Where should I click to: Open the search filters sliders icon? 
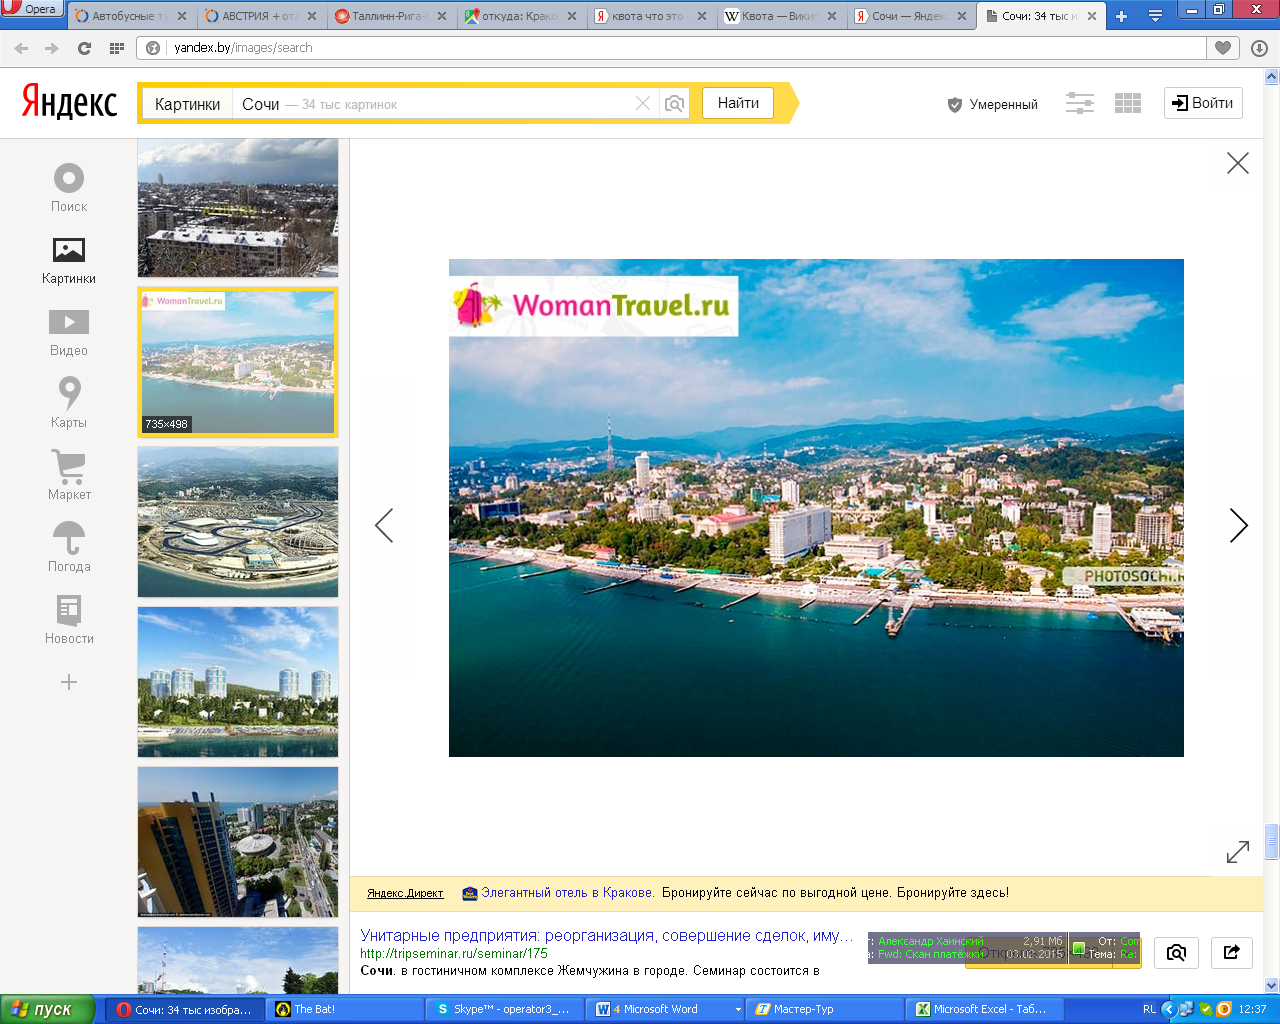pyautogui.click(x=1079, y=103)
